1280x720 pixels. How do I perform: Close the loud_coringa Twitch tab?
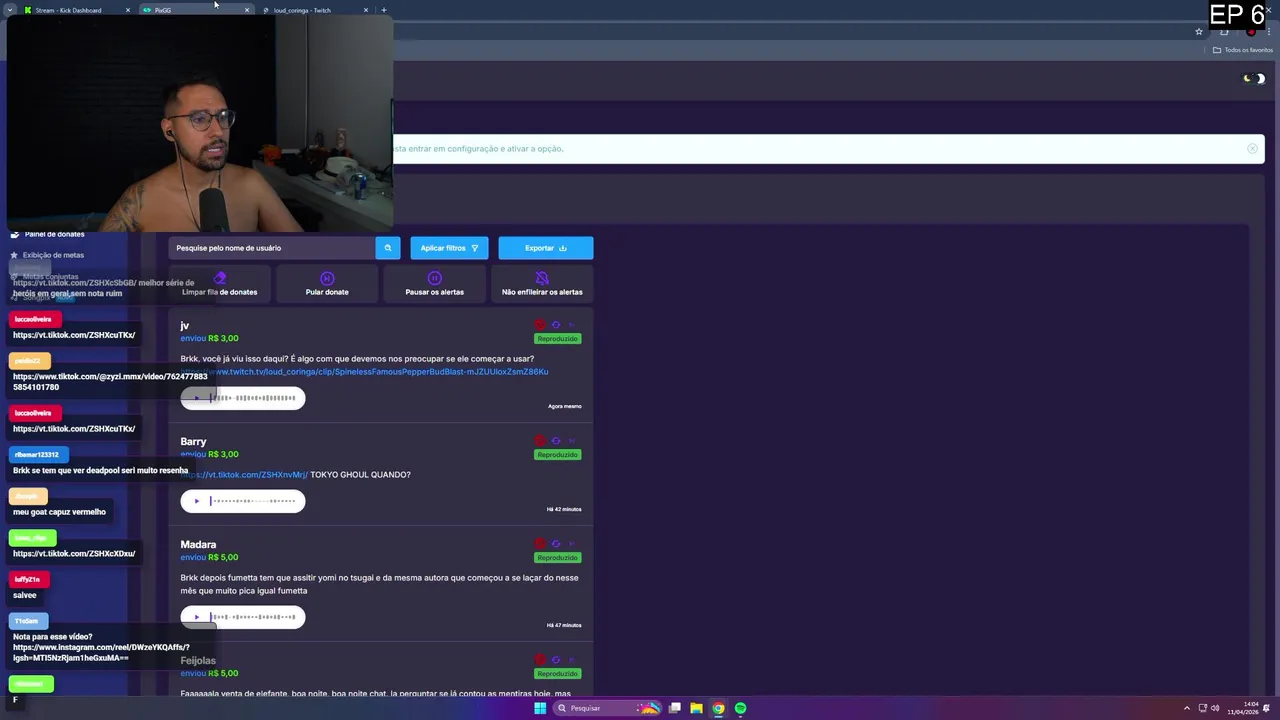pos(366,10)
